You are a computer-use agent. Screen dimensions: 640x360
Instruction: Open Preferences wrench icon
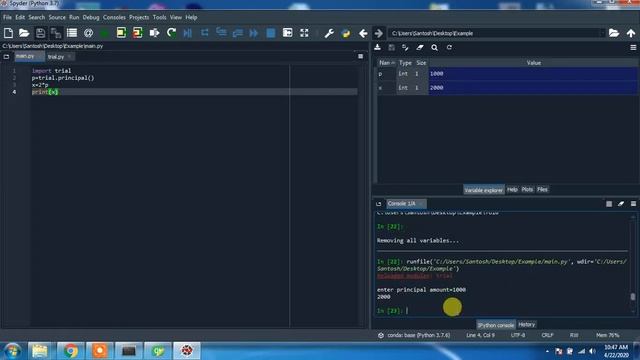click(x=329, y=33)
